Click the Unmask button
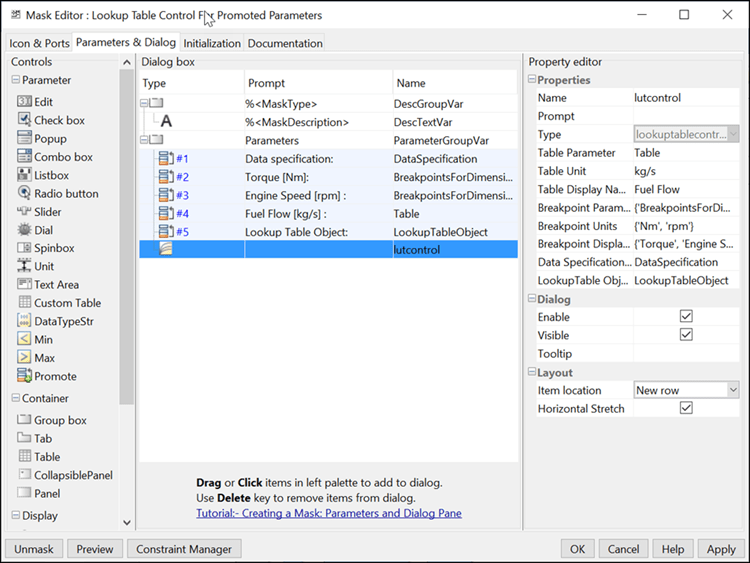The image size is (750, 563). coord(34,549)
